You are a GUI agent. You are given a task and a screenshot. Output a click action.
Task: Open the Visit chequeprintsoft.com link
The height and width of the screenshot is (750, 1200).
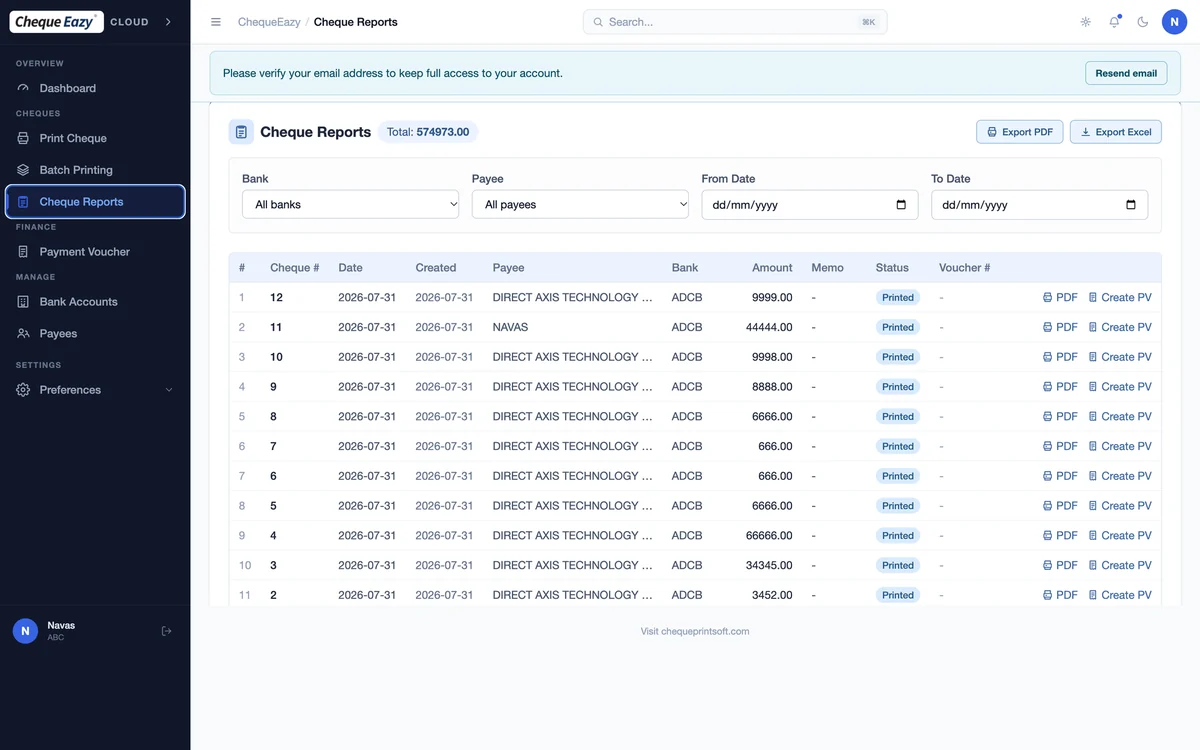click(x=695, y=631)
